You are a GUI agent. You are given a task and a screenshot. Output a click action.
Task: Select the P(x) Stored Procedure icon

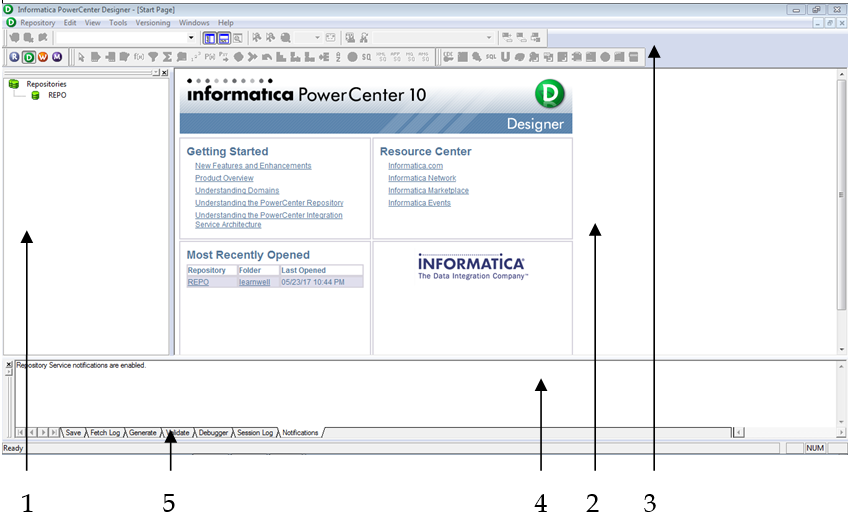[x=210, y=57]
